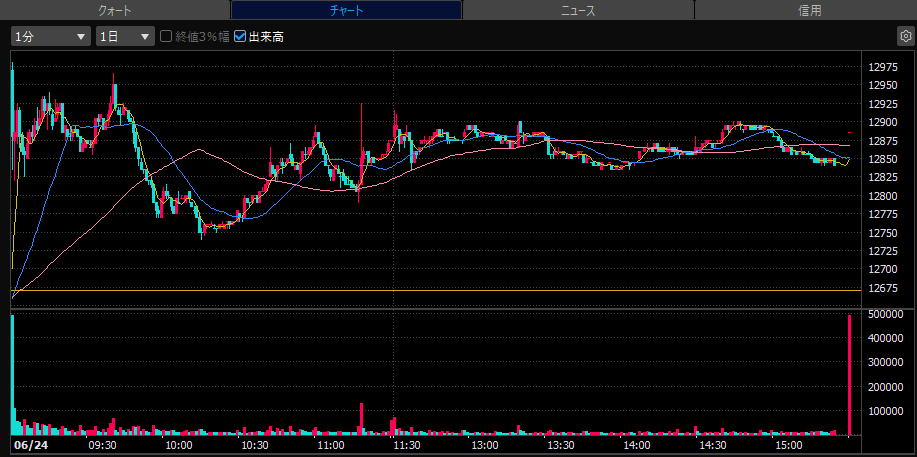Screen dimensions: 917x457
Task: Select the チャート tab
Action: 347,10
